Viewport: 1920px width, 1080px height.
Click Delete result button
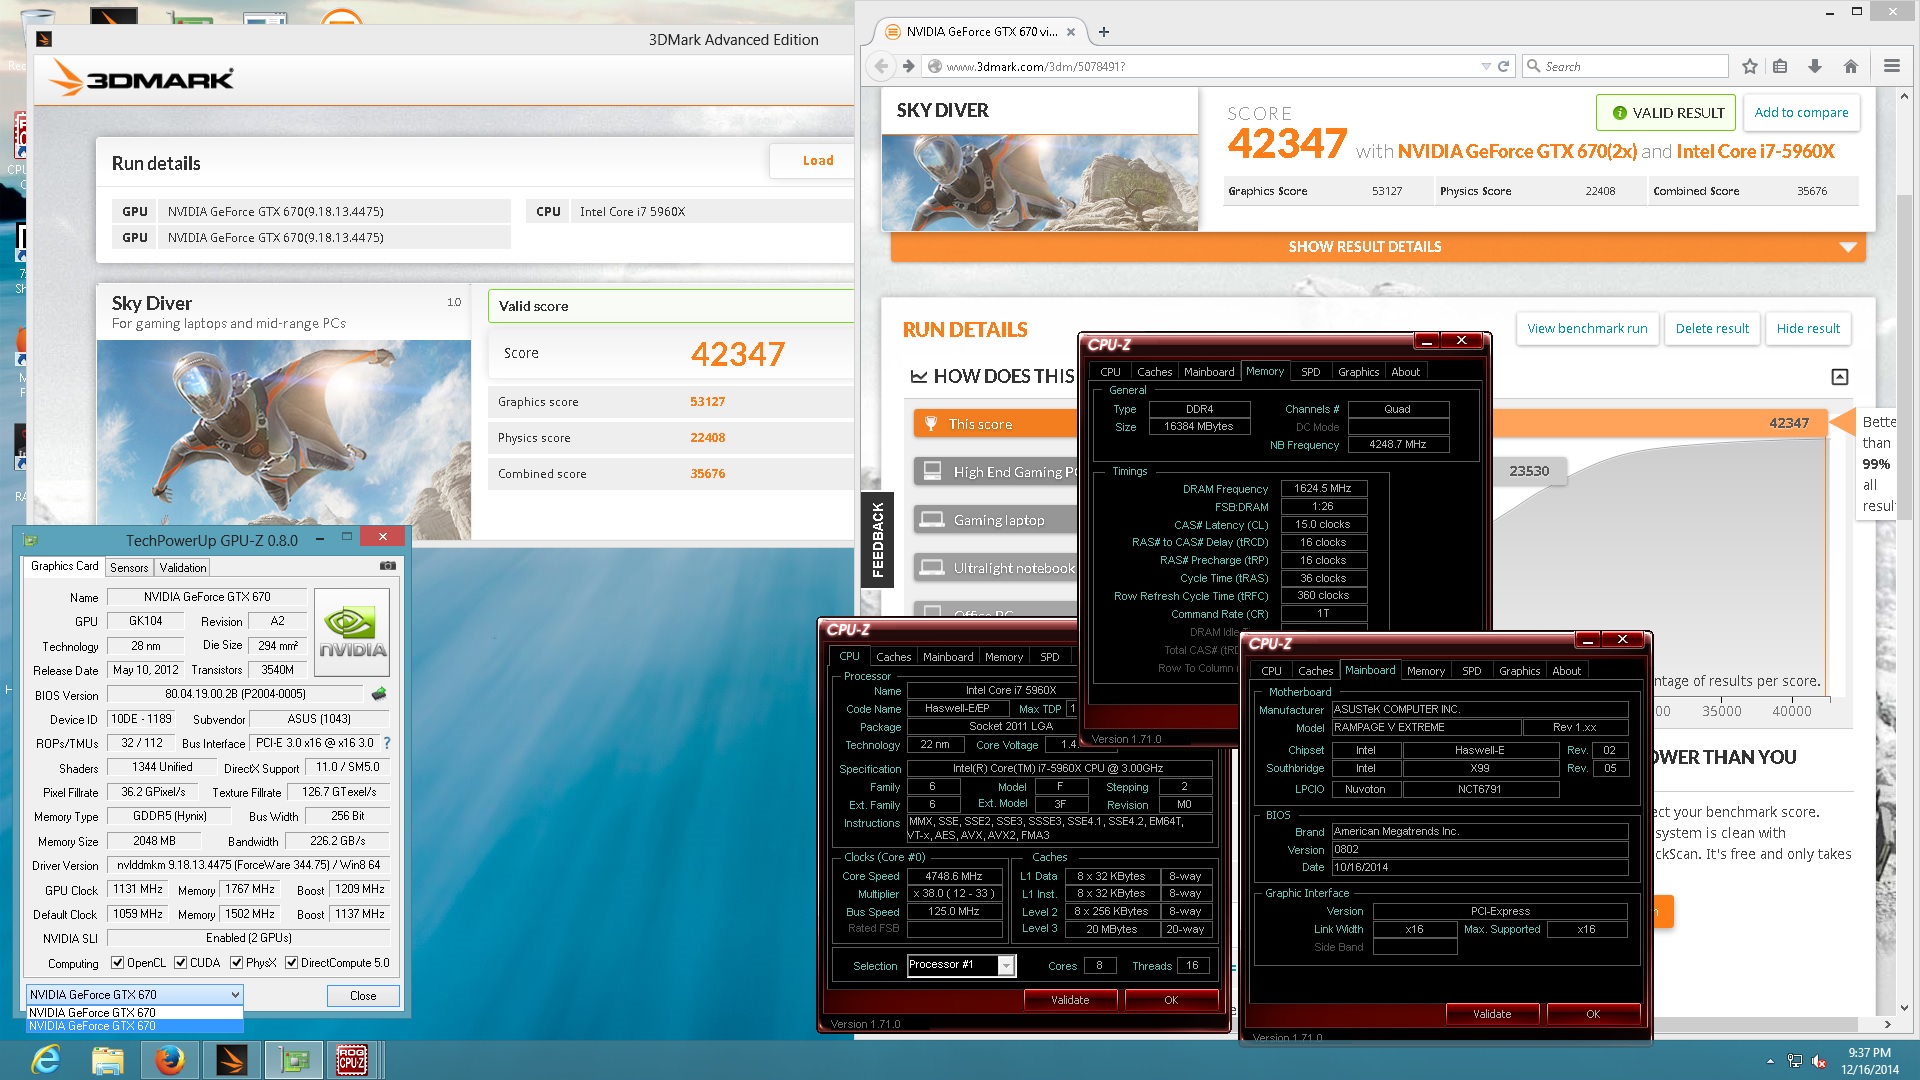1712,329
